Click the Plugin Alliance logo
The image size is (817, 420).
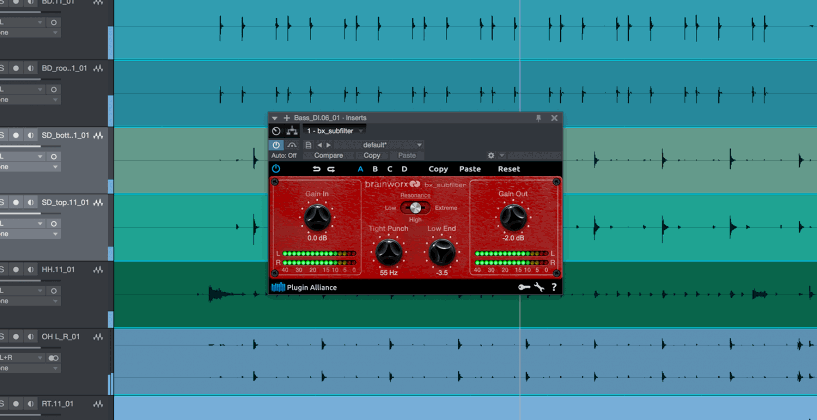(305, 288)
